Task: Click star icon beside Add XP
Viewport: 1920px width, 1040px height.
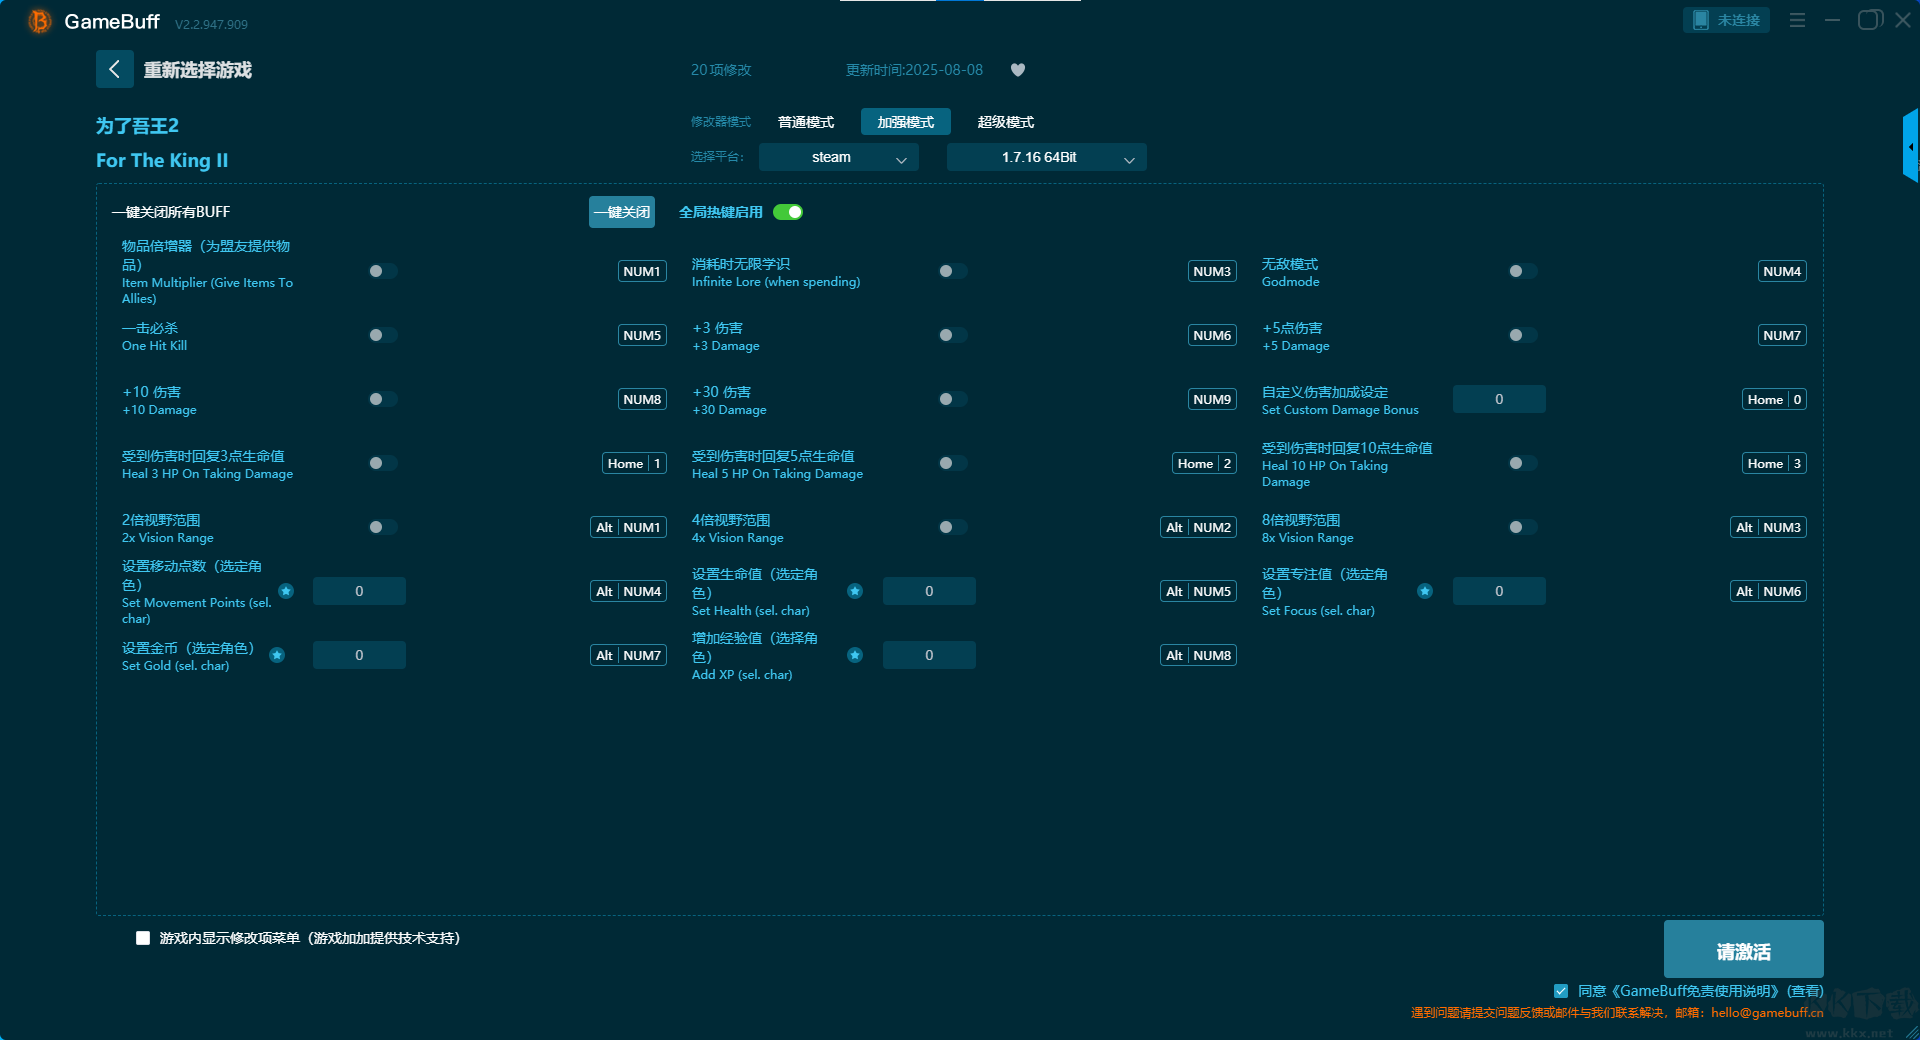Action: [x=855, y=655]
